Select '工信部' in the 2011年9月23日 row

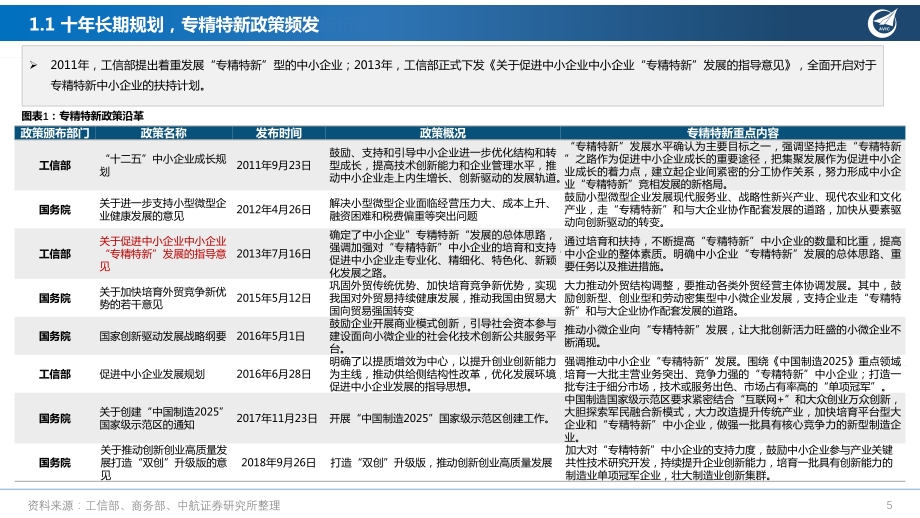pyautogui.click(x=55, y=165)
